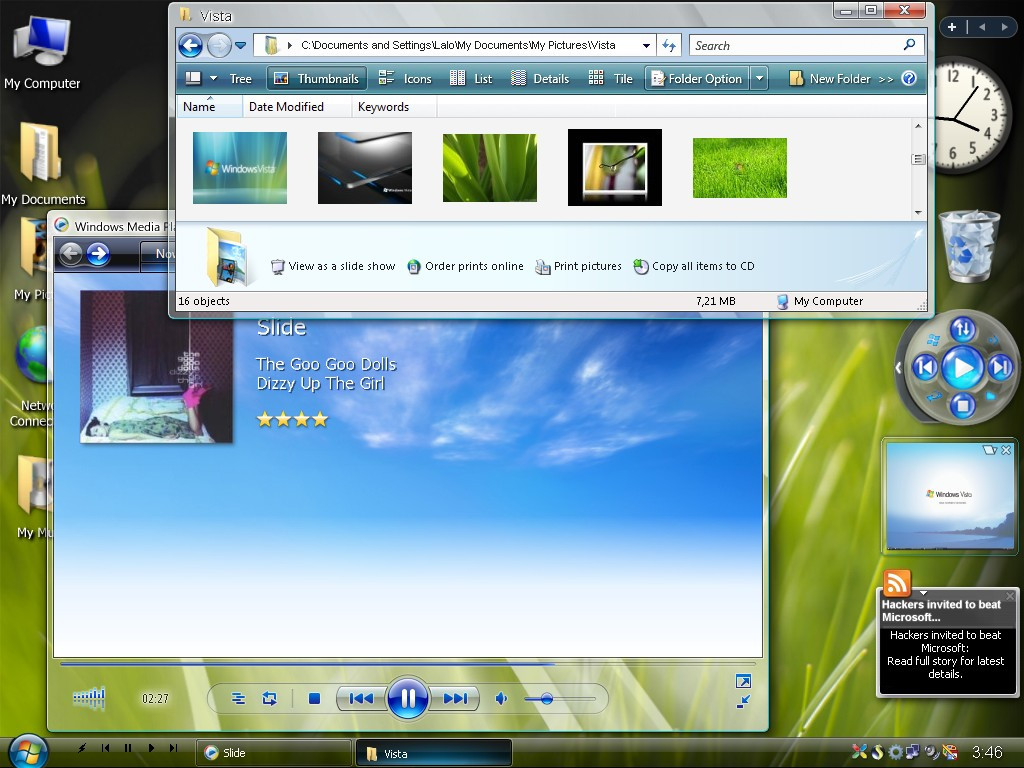Click Print pictures link
This screenshot has width=1024, height=768.
(x=578, y=266)
